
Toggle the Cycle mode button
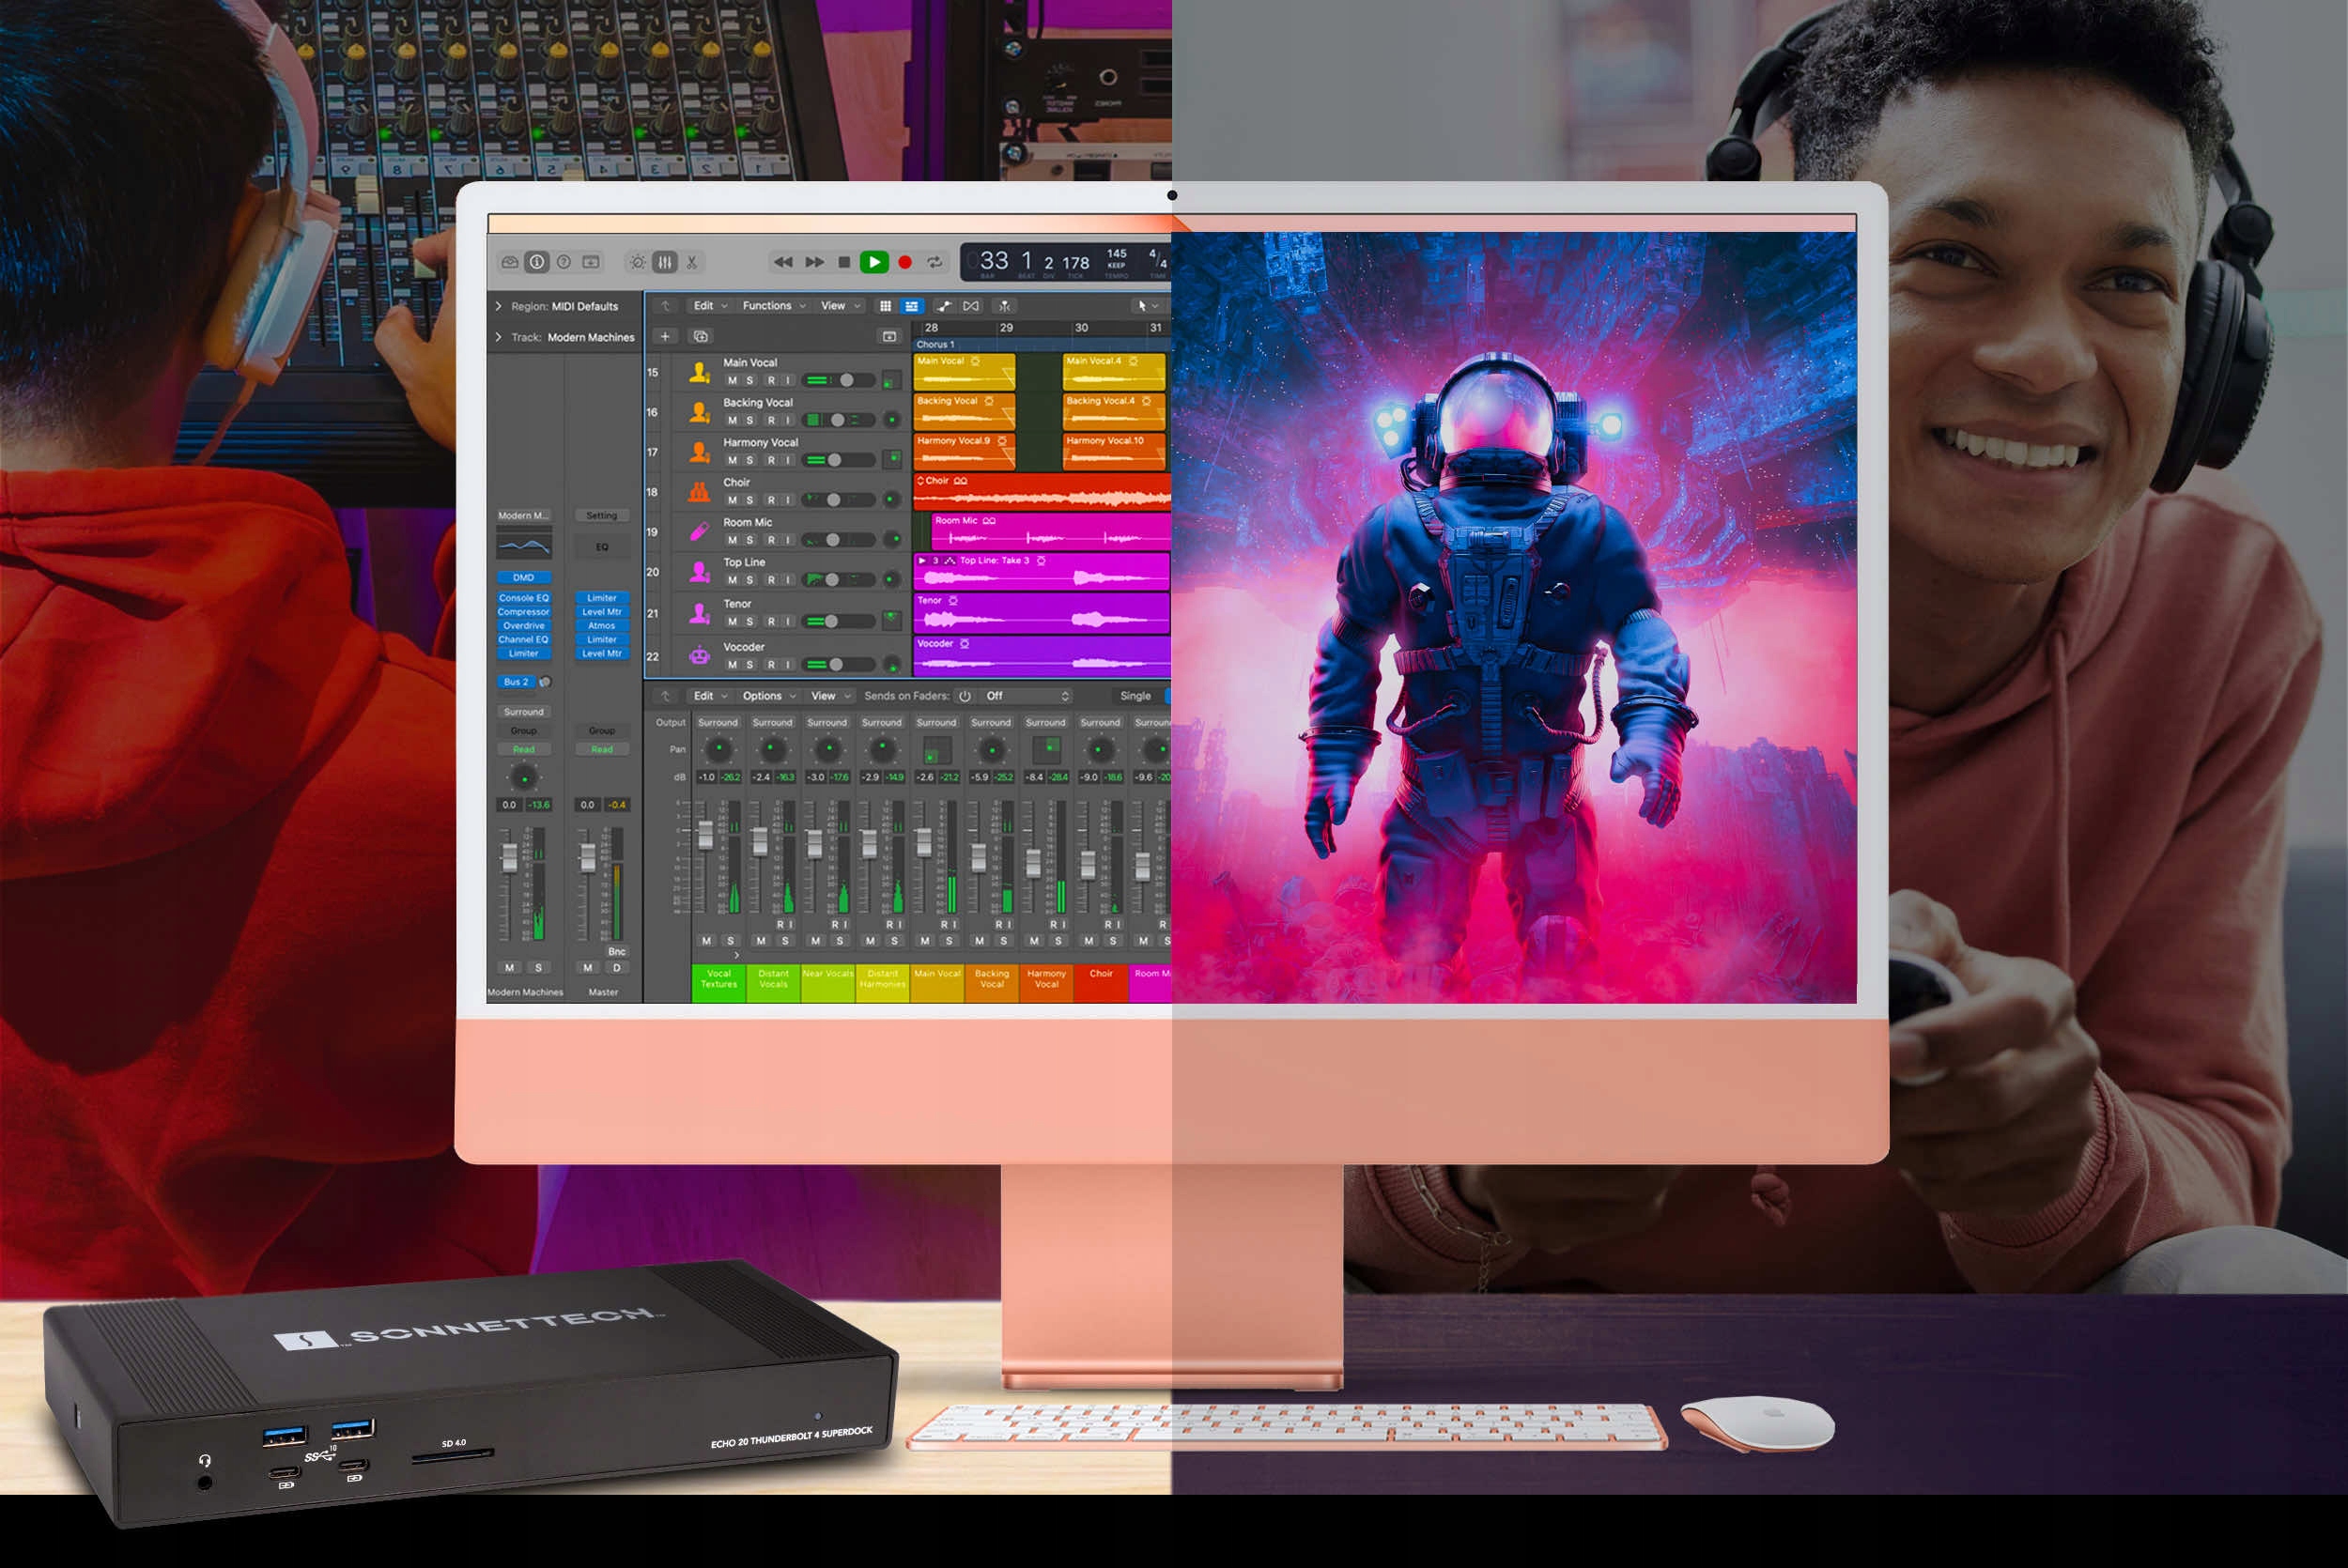point(935,262)
